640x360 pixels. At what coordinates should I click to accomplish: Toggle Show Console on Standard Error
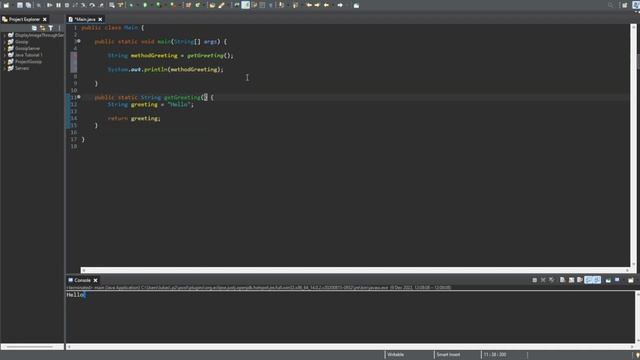(597, 280)
